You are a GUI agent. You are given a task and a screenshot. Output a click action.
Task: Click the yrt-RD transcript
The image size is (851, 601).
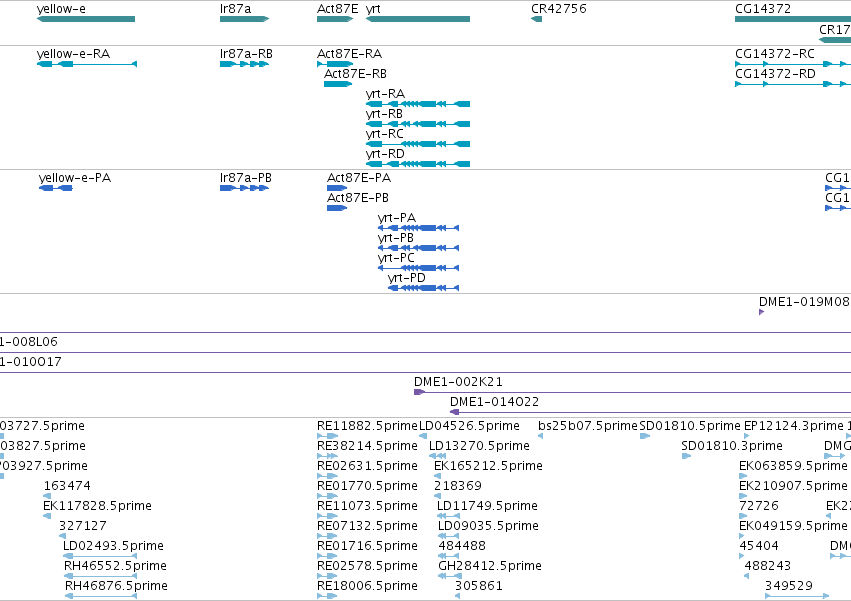[x=418, y=164]
